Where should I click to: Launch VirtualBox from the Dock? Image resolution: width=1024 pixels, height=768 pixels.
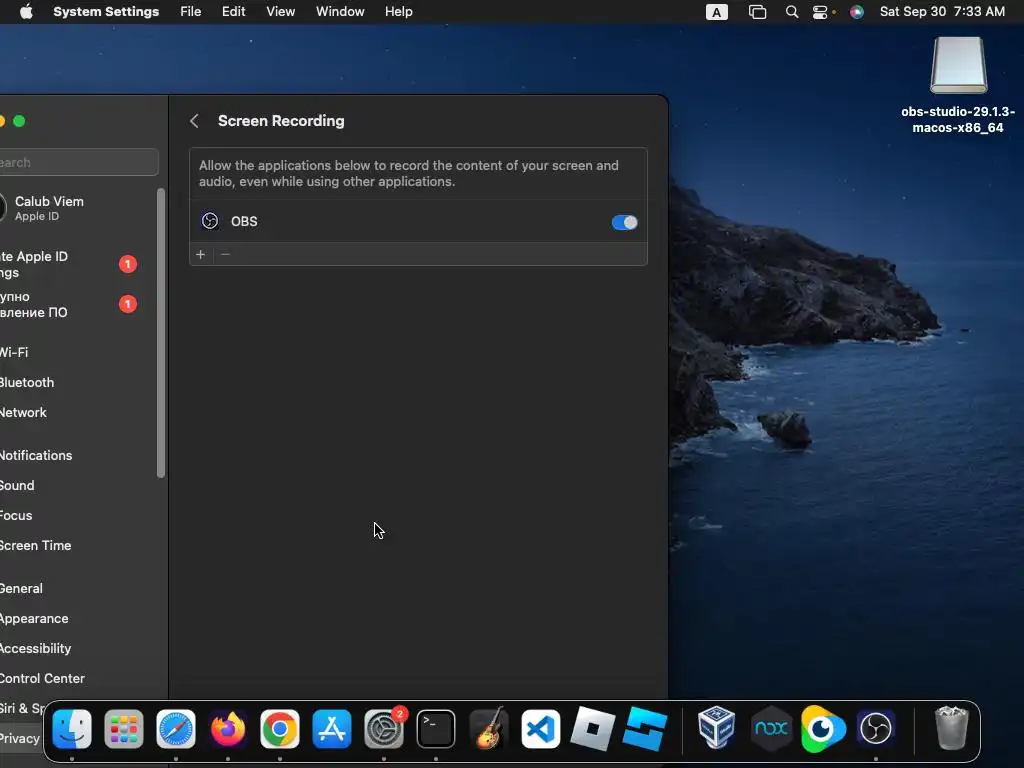point(716,727)
